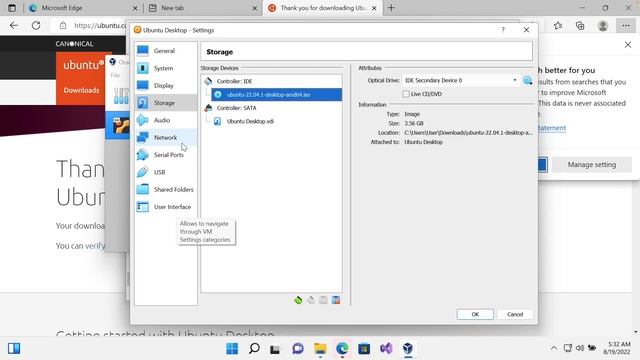Click Downloads on the Ubuntu page
The width and height of the screenshot is (640, 360).
(x=81, y=90)
